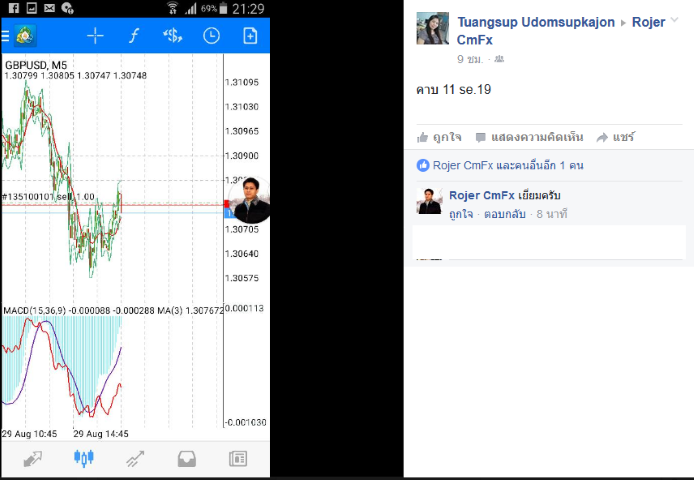The image size is (694, 480).
Task: Create a new order with the plus document icon
Action: pos(250,36)
